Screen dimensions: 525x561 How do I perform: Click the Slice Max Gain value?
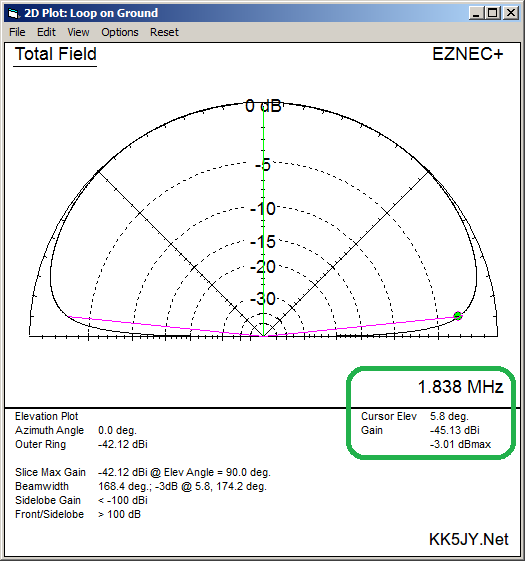coord(184,472)
